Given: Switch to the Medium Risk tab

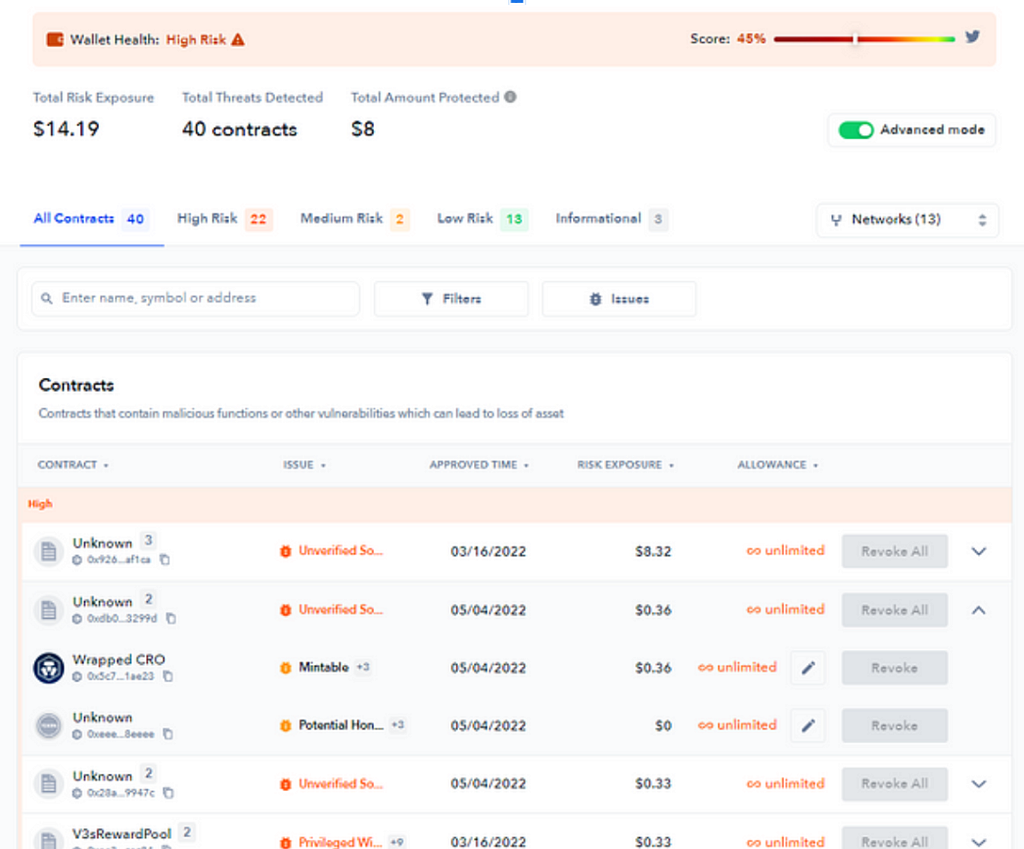Looking at the screenshot, I should point(355,219).
